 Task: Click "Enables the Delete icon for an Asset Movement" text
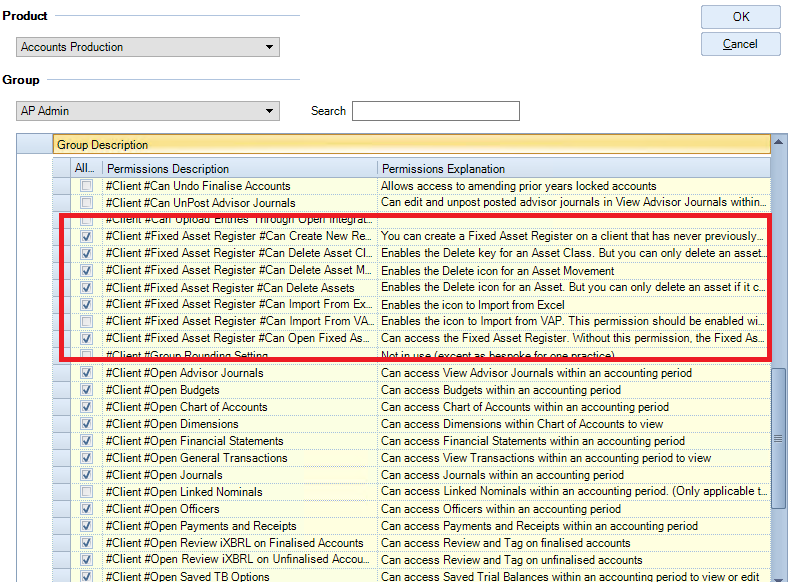click(498, 271)
